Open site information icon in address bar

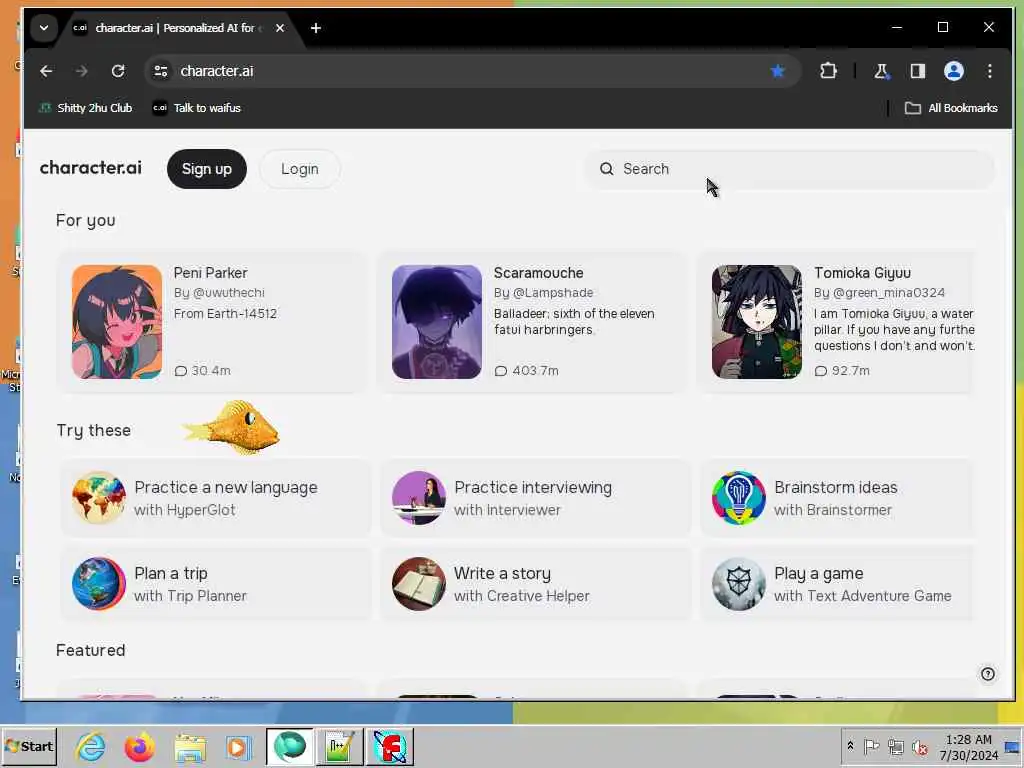point(161,71)
